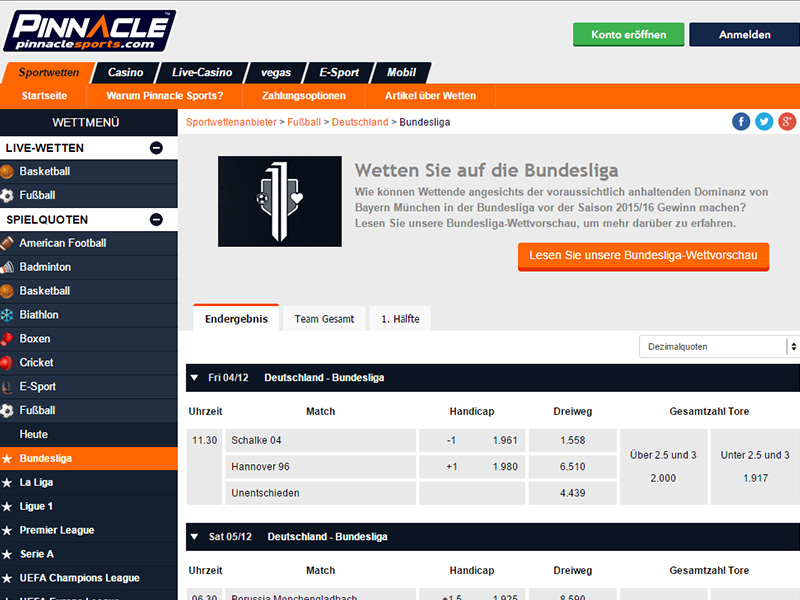This screenshot has width=800, height=600.
Task: Share via the Google Plus icon
Action: (787, 121)
